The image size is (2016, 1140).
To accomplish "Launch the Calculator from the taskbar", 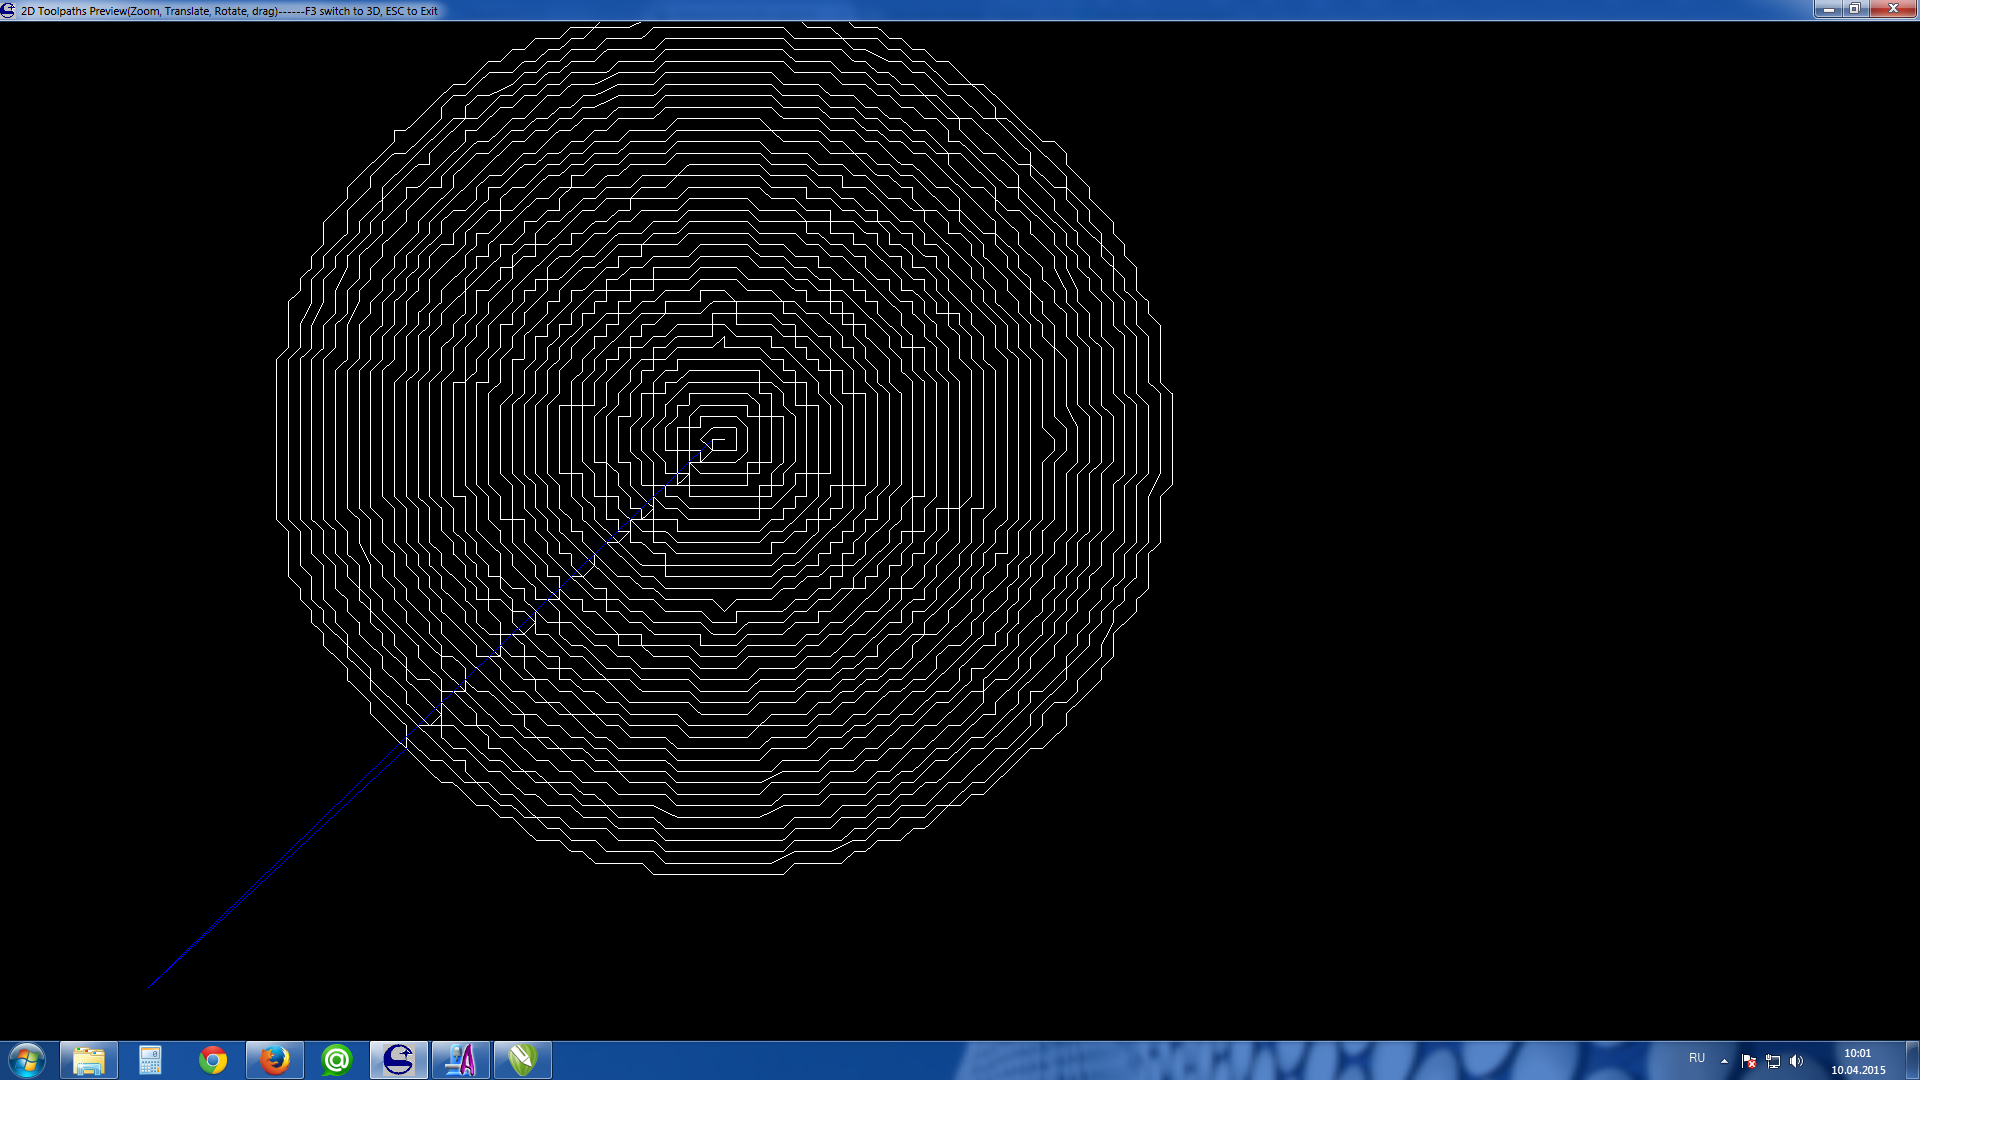I will [150, 1060].
